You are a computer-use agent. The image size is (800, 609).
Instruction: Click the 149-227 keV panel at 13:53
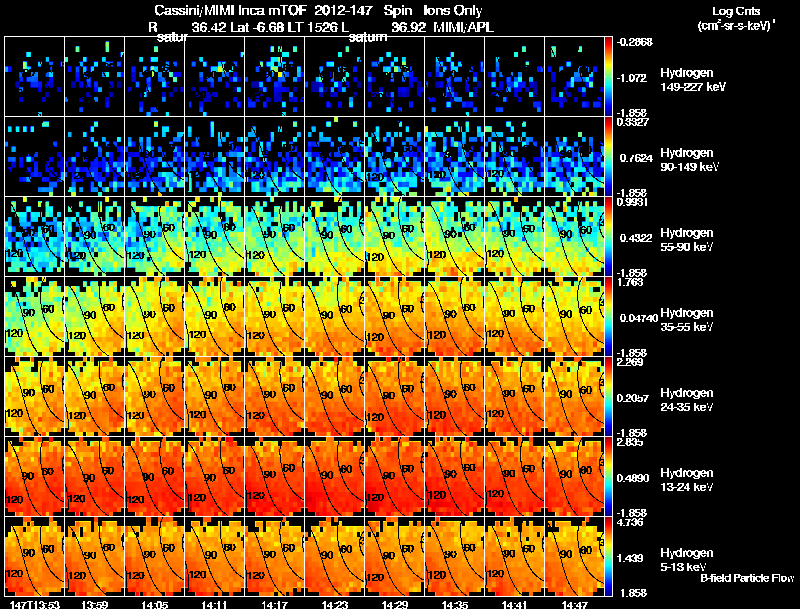pos(35,77)
